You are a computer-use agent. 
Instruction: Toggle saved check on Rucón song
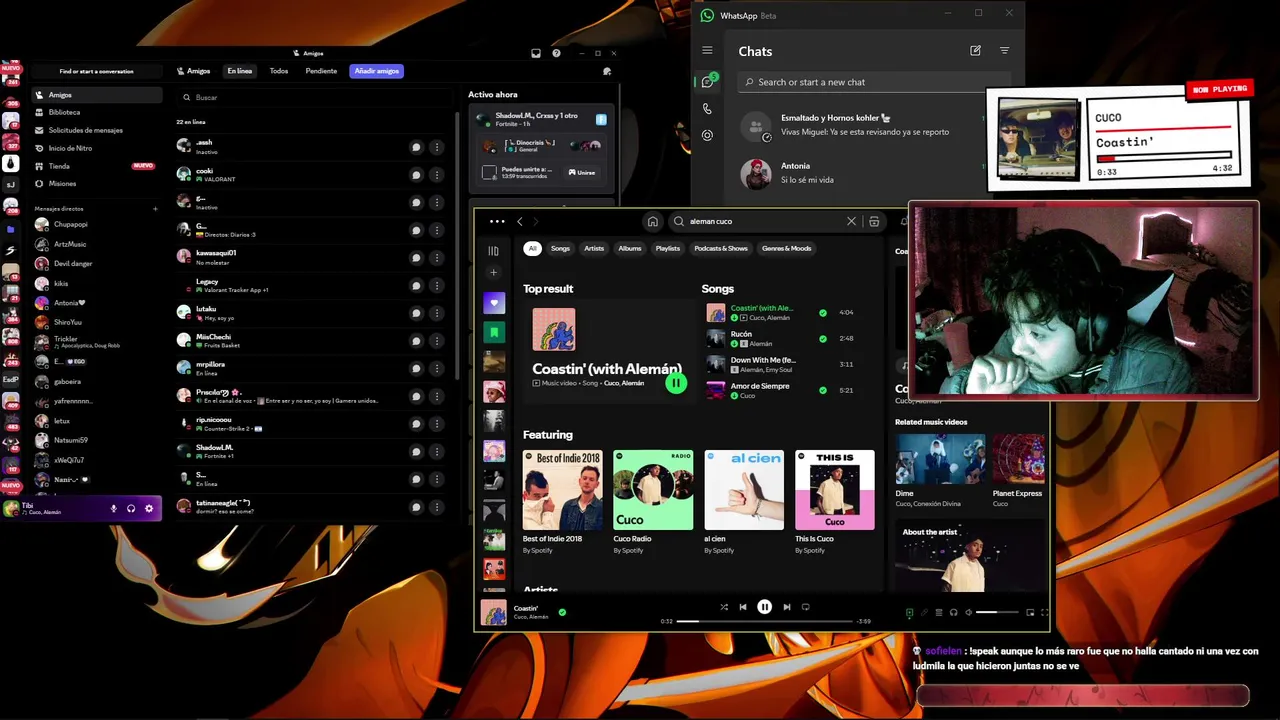[x=823, y=338]
